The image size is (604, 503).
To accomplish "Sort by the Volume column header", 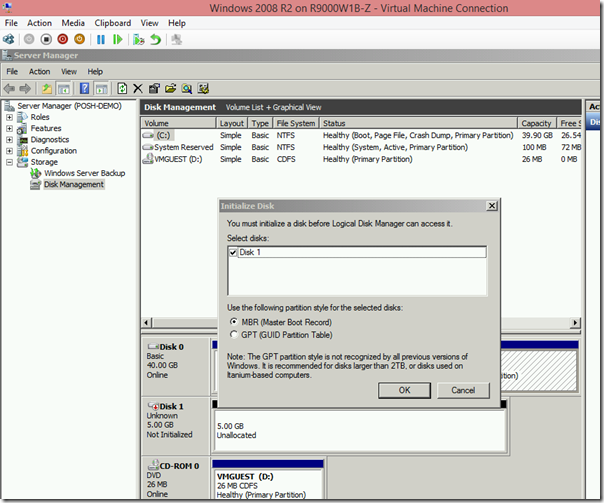I will click(178, 123).
